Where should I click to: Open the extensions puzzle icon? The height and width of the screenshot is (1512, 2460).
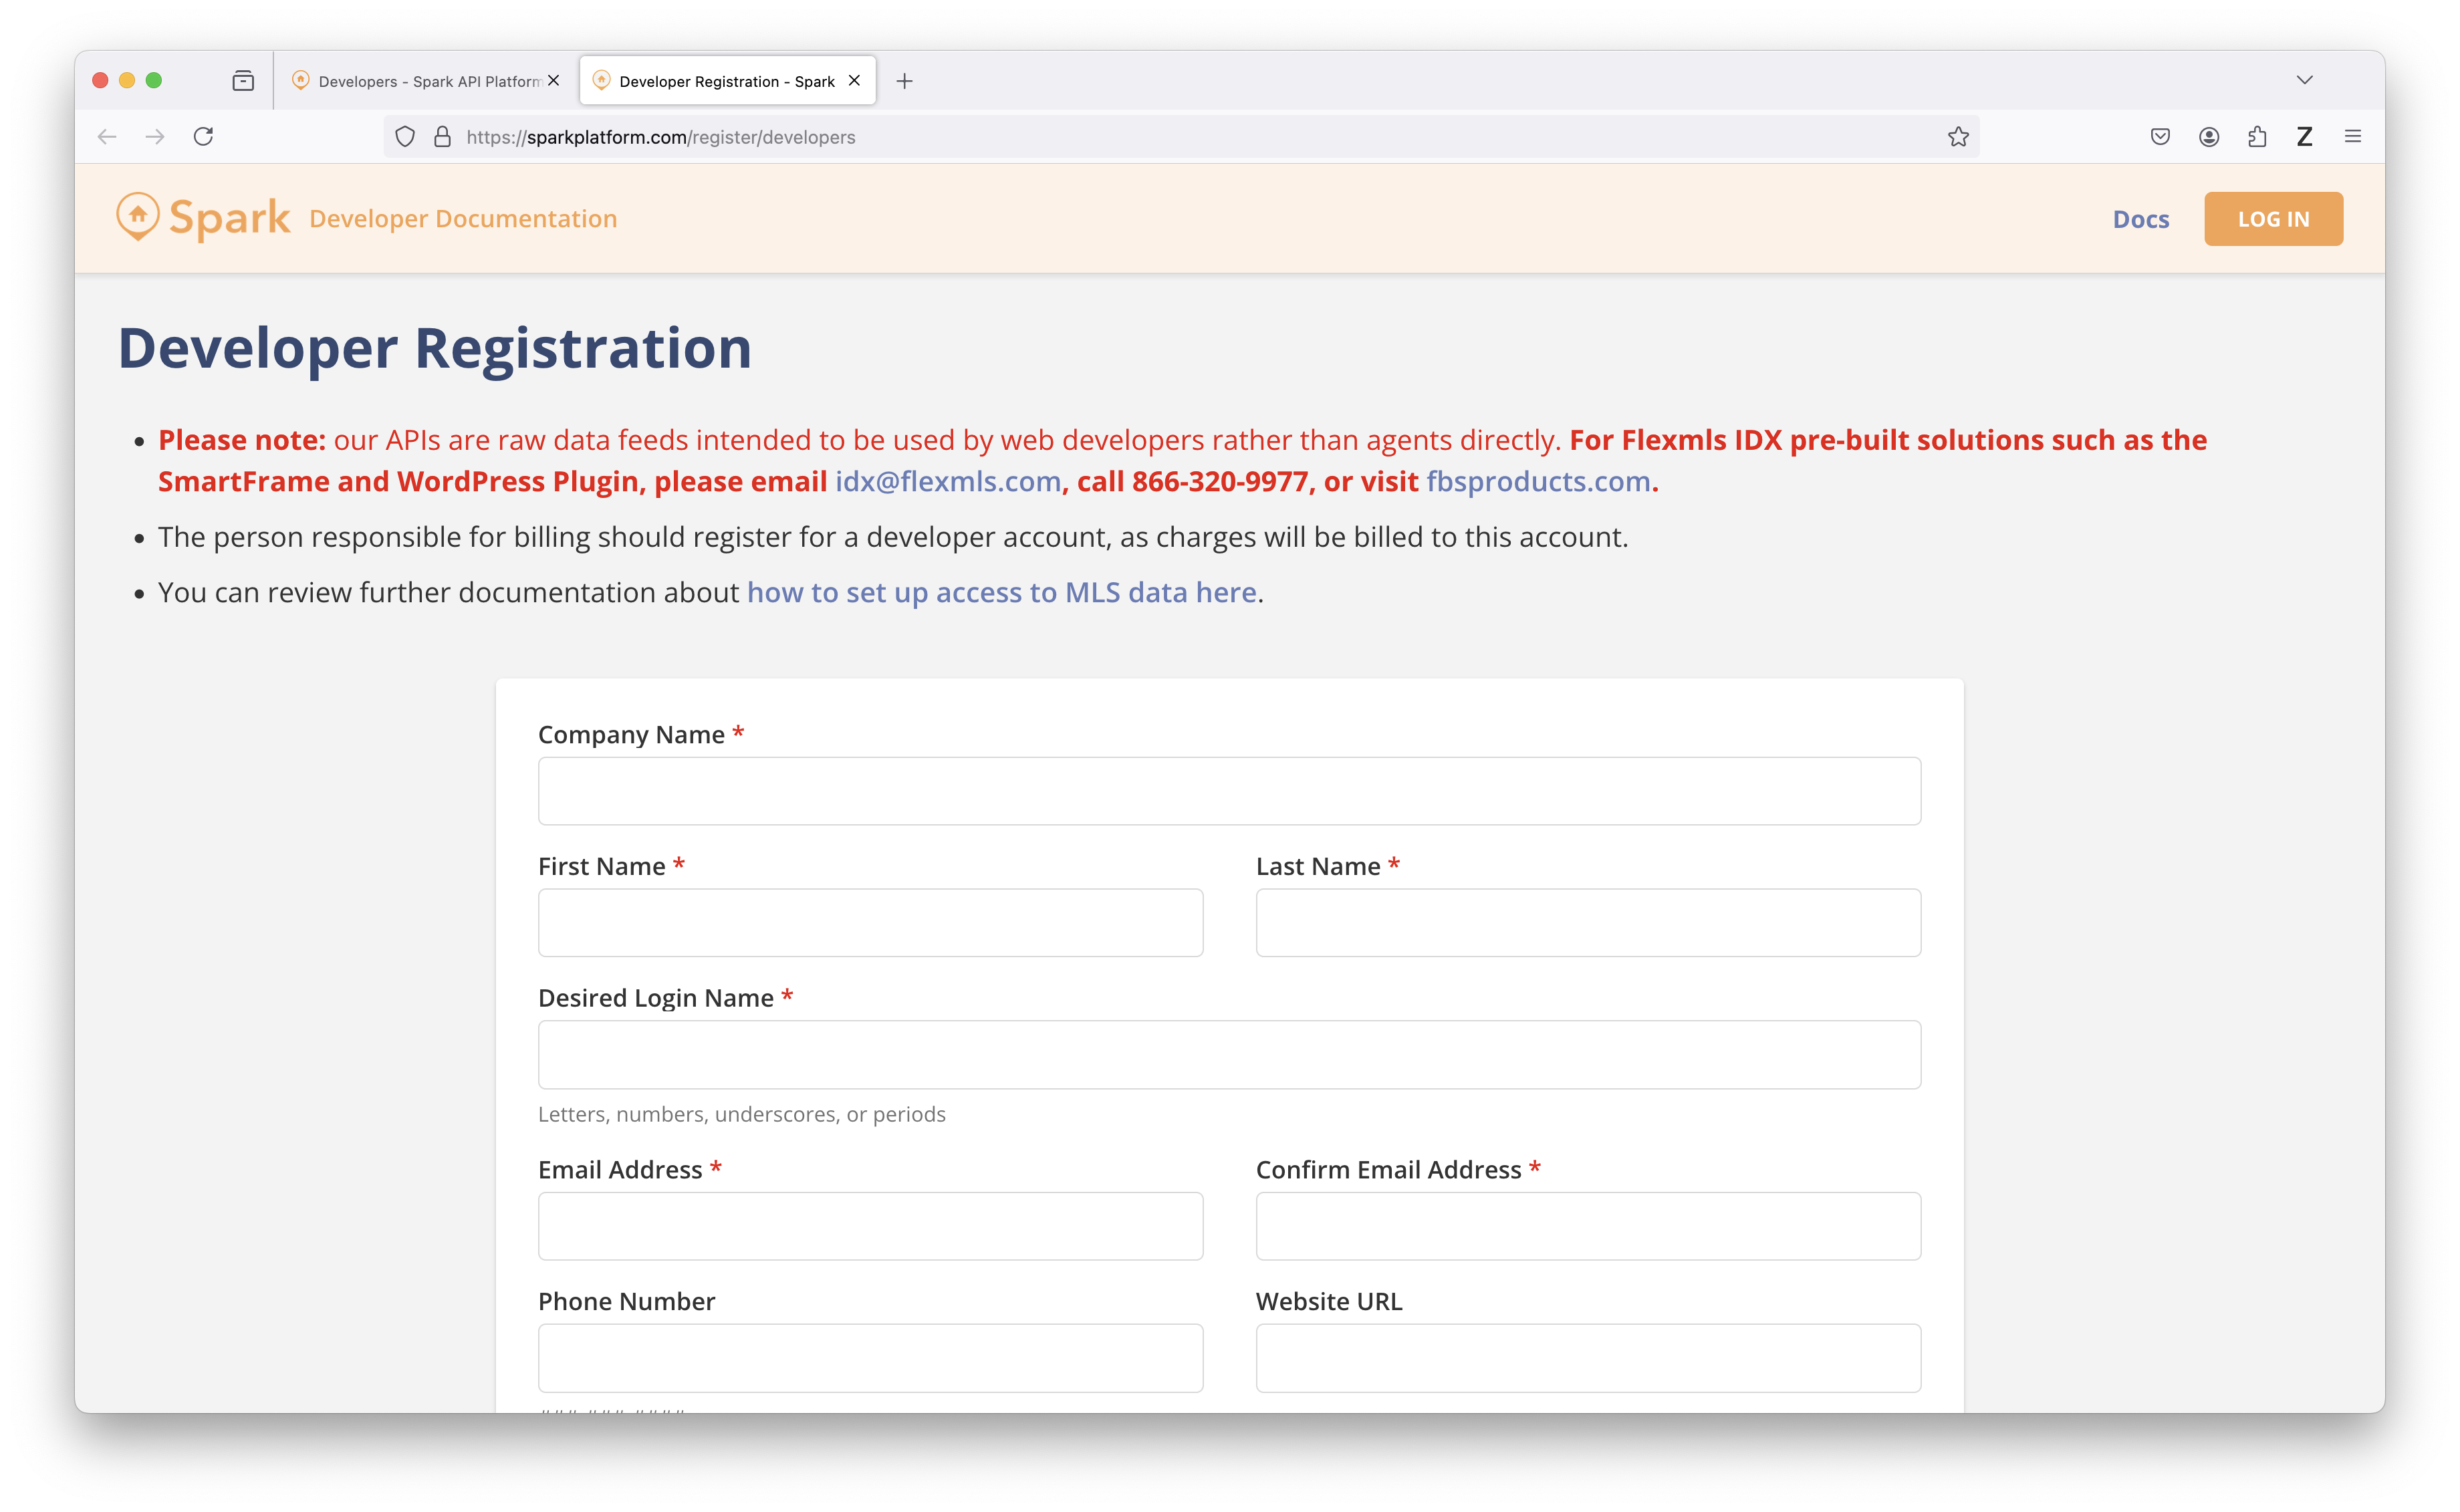point(2257,137)
